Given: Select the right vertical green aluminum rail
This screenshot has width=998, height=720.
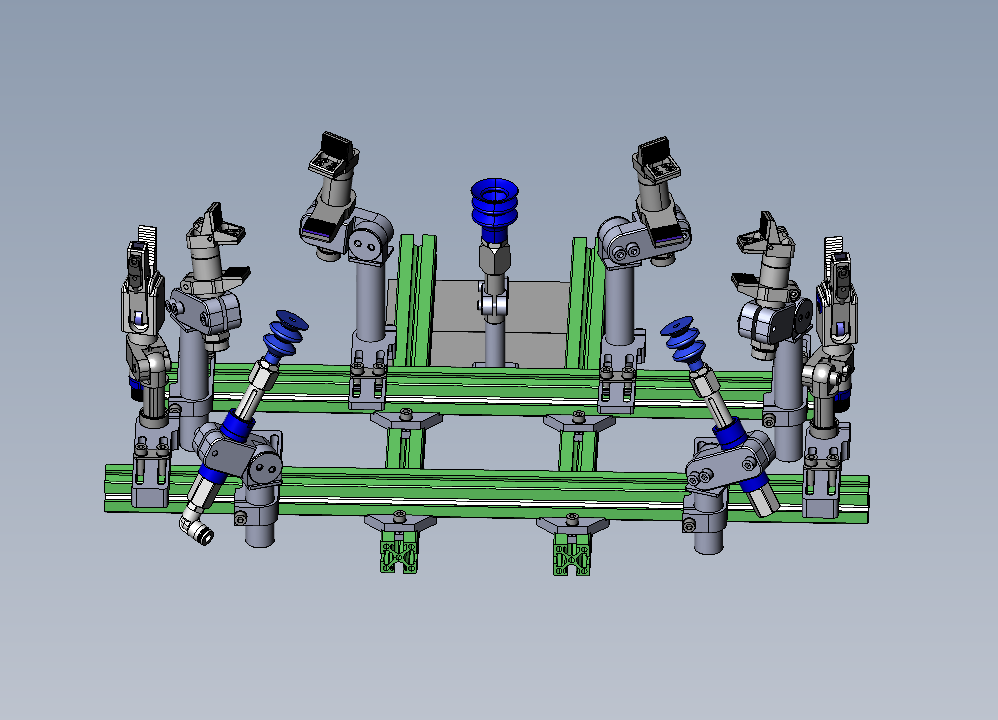Looking at the screenshot, I should pyautogui.click(x=584, y=300).
